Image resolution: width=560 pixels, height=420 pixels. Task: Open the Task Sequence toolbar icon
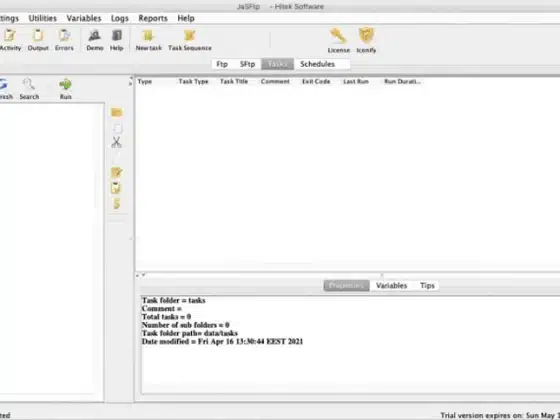coord(190,40)
